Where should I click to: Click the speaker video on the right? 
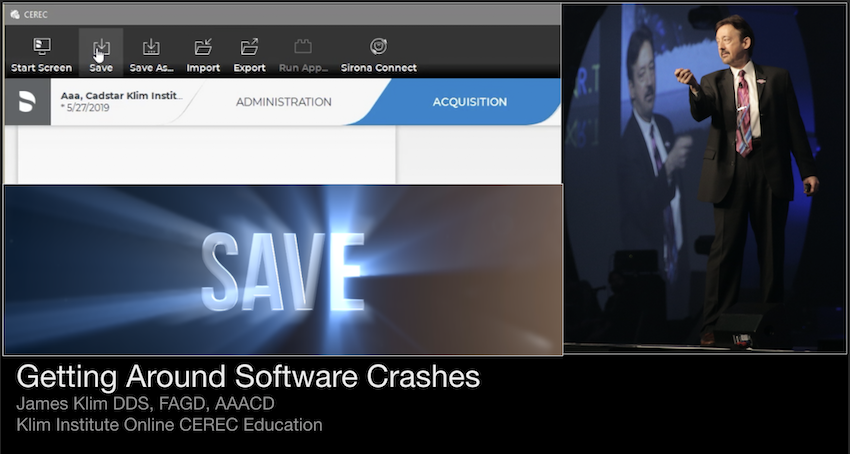(704, 178)
